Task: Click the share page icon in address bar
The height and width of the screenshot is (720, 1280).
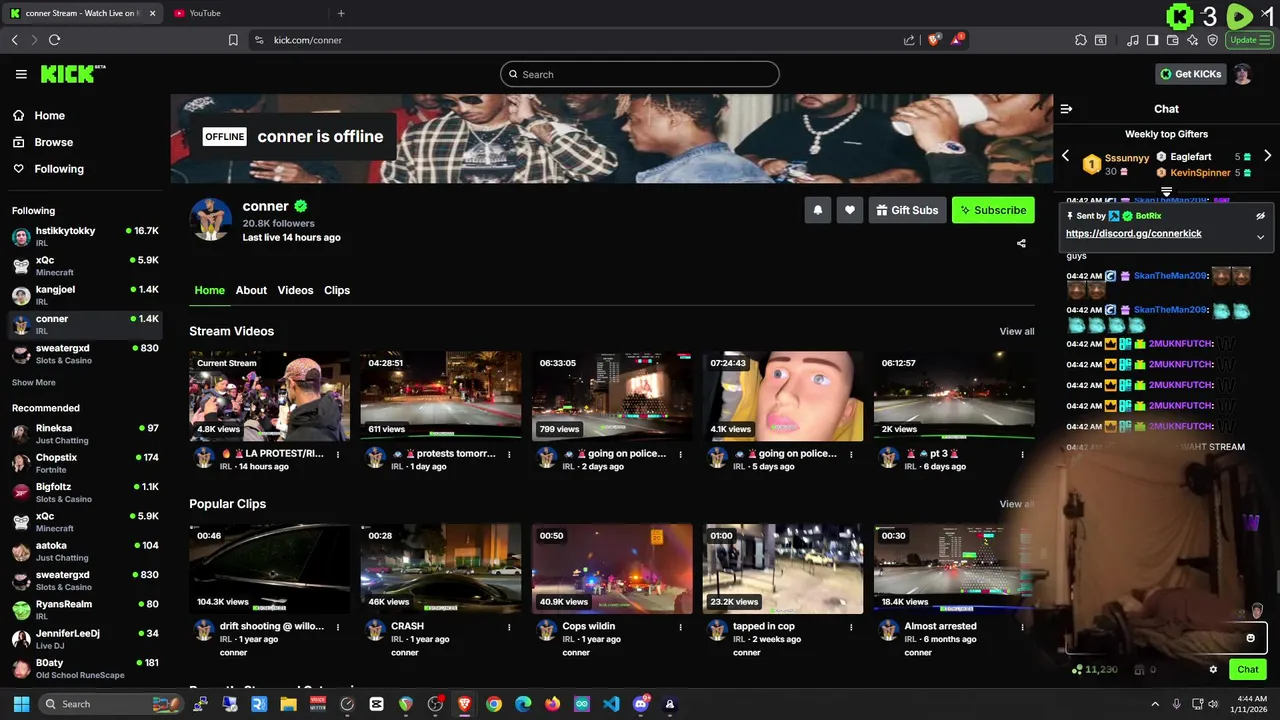Action: (909, 40)
